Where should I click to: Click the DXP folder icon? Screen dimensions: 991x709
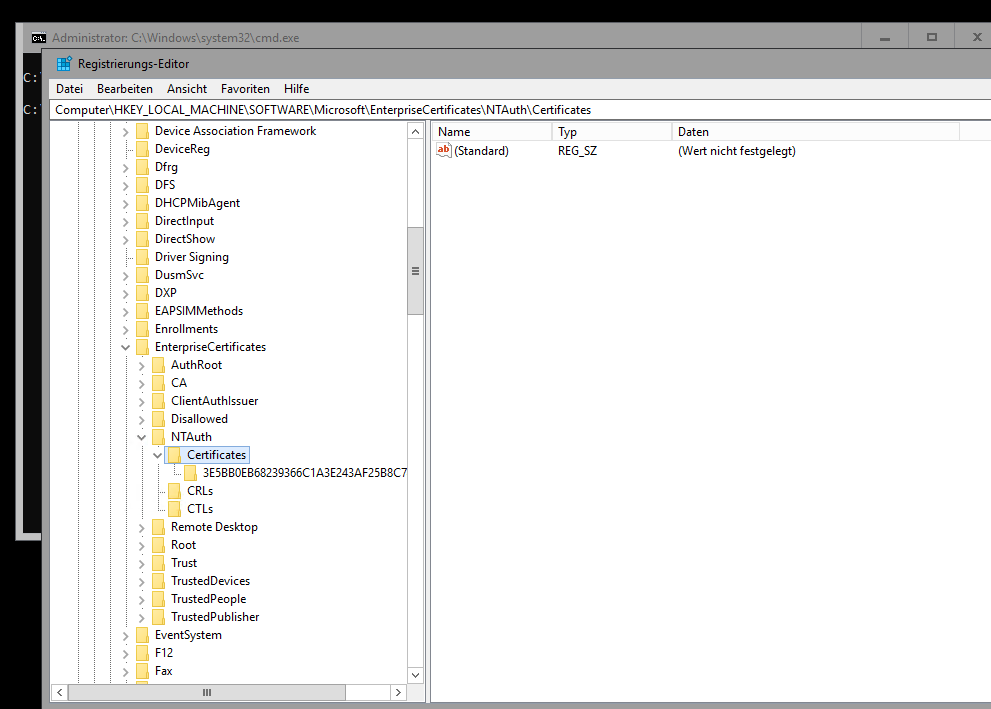(x=143, y=293)
